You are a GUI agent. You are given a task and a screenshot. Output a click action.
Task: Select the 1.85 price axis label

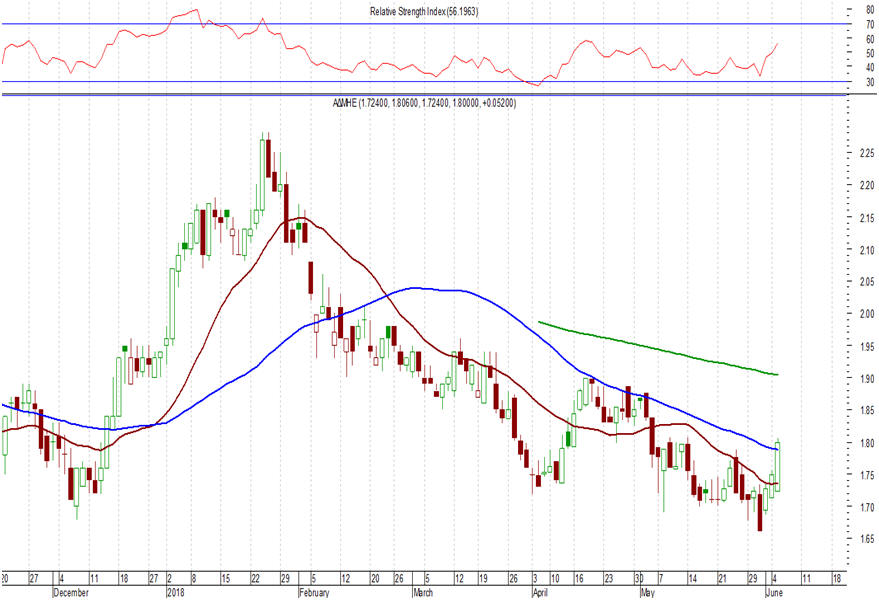pyautogui.click(x=867, y=411)
